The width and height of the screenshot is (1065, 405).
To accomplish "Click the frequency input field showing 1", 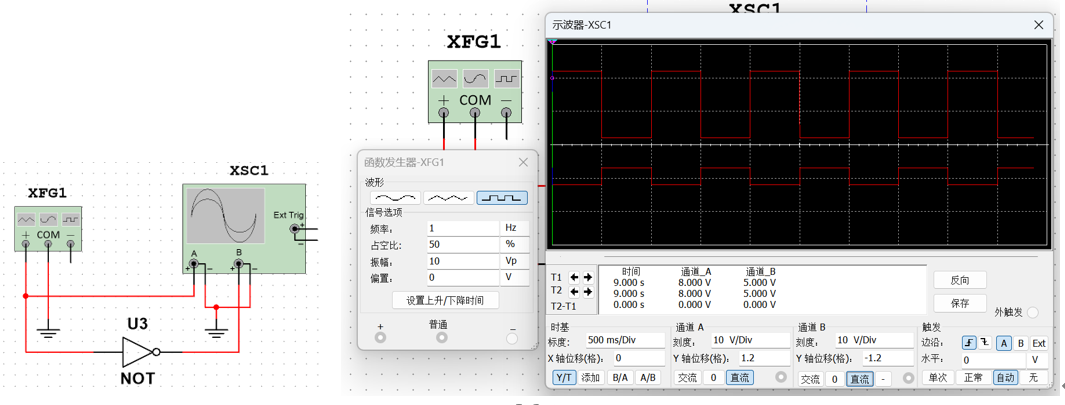I will point(463,228).
